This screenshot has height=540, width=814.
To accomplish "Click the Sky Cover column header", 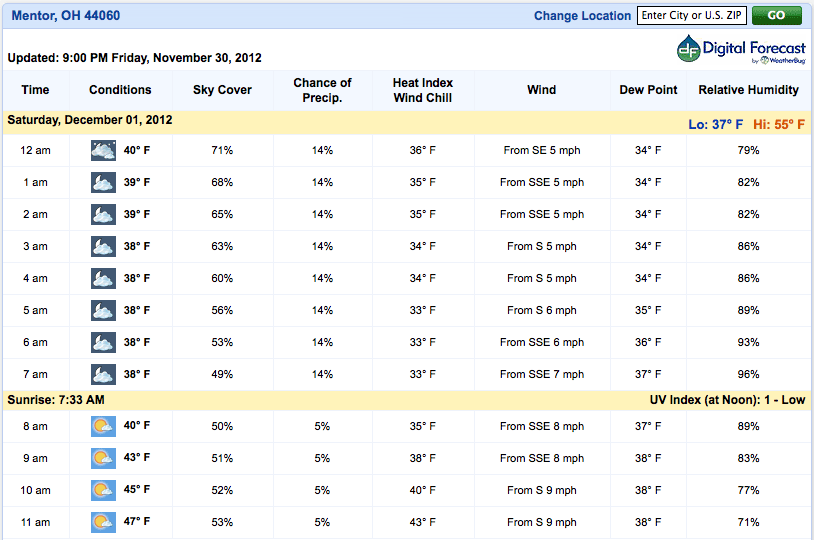I will (222, 90).
